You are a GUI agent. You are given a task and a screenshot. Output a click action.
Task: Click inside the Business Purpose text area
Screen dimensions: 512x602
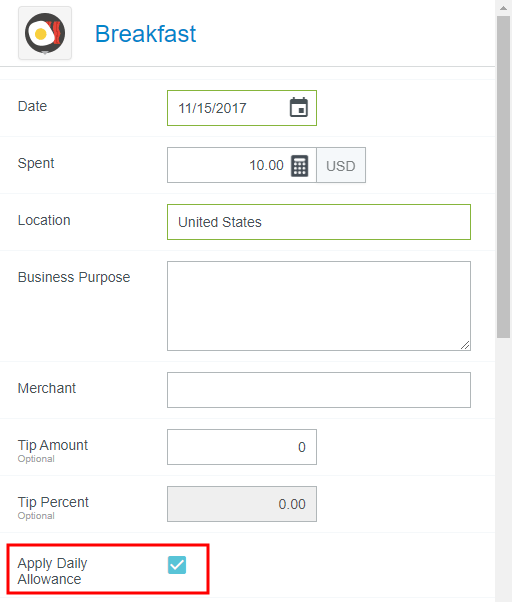pos(319,306)
